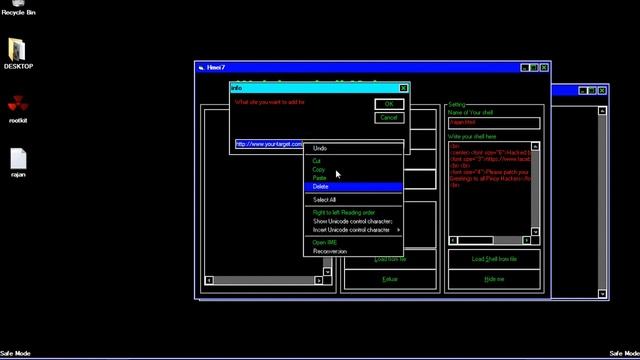640x360 pixels.
Task: Click inside the Write your shell text area
Action: click(490, 189)
